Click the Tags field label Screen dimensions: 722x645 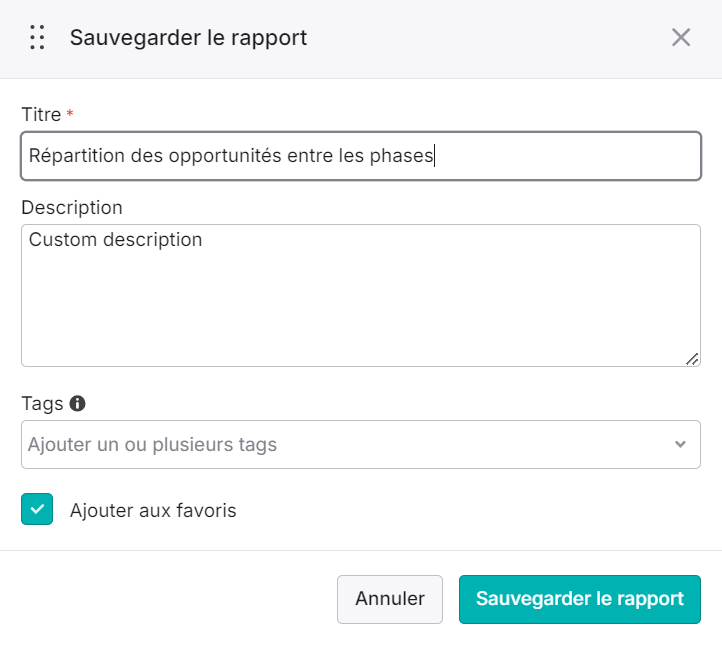[42, 404]
